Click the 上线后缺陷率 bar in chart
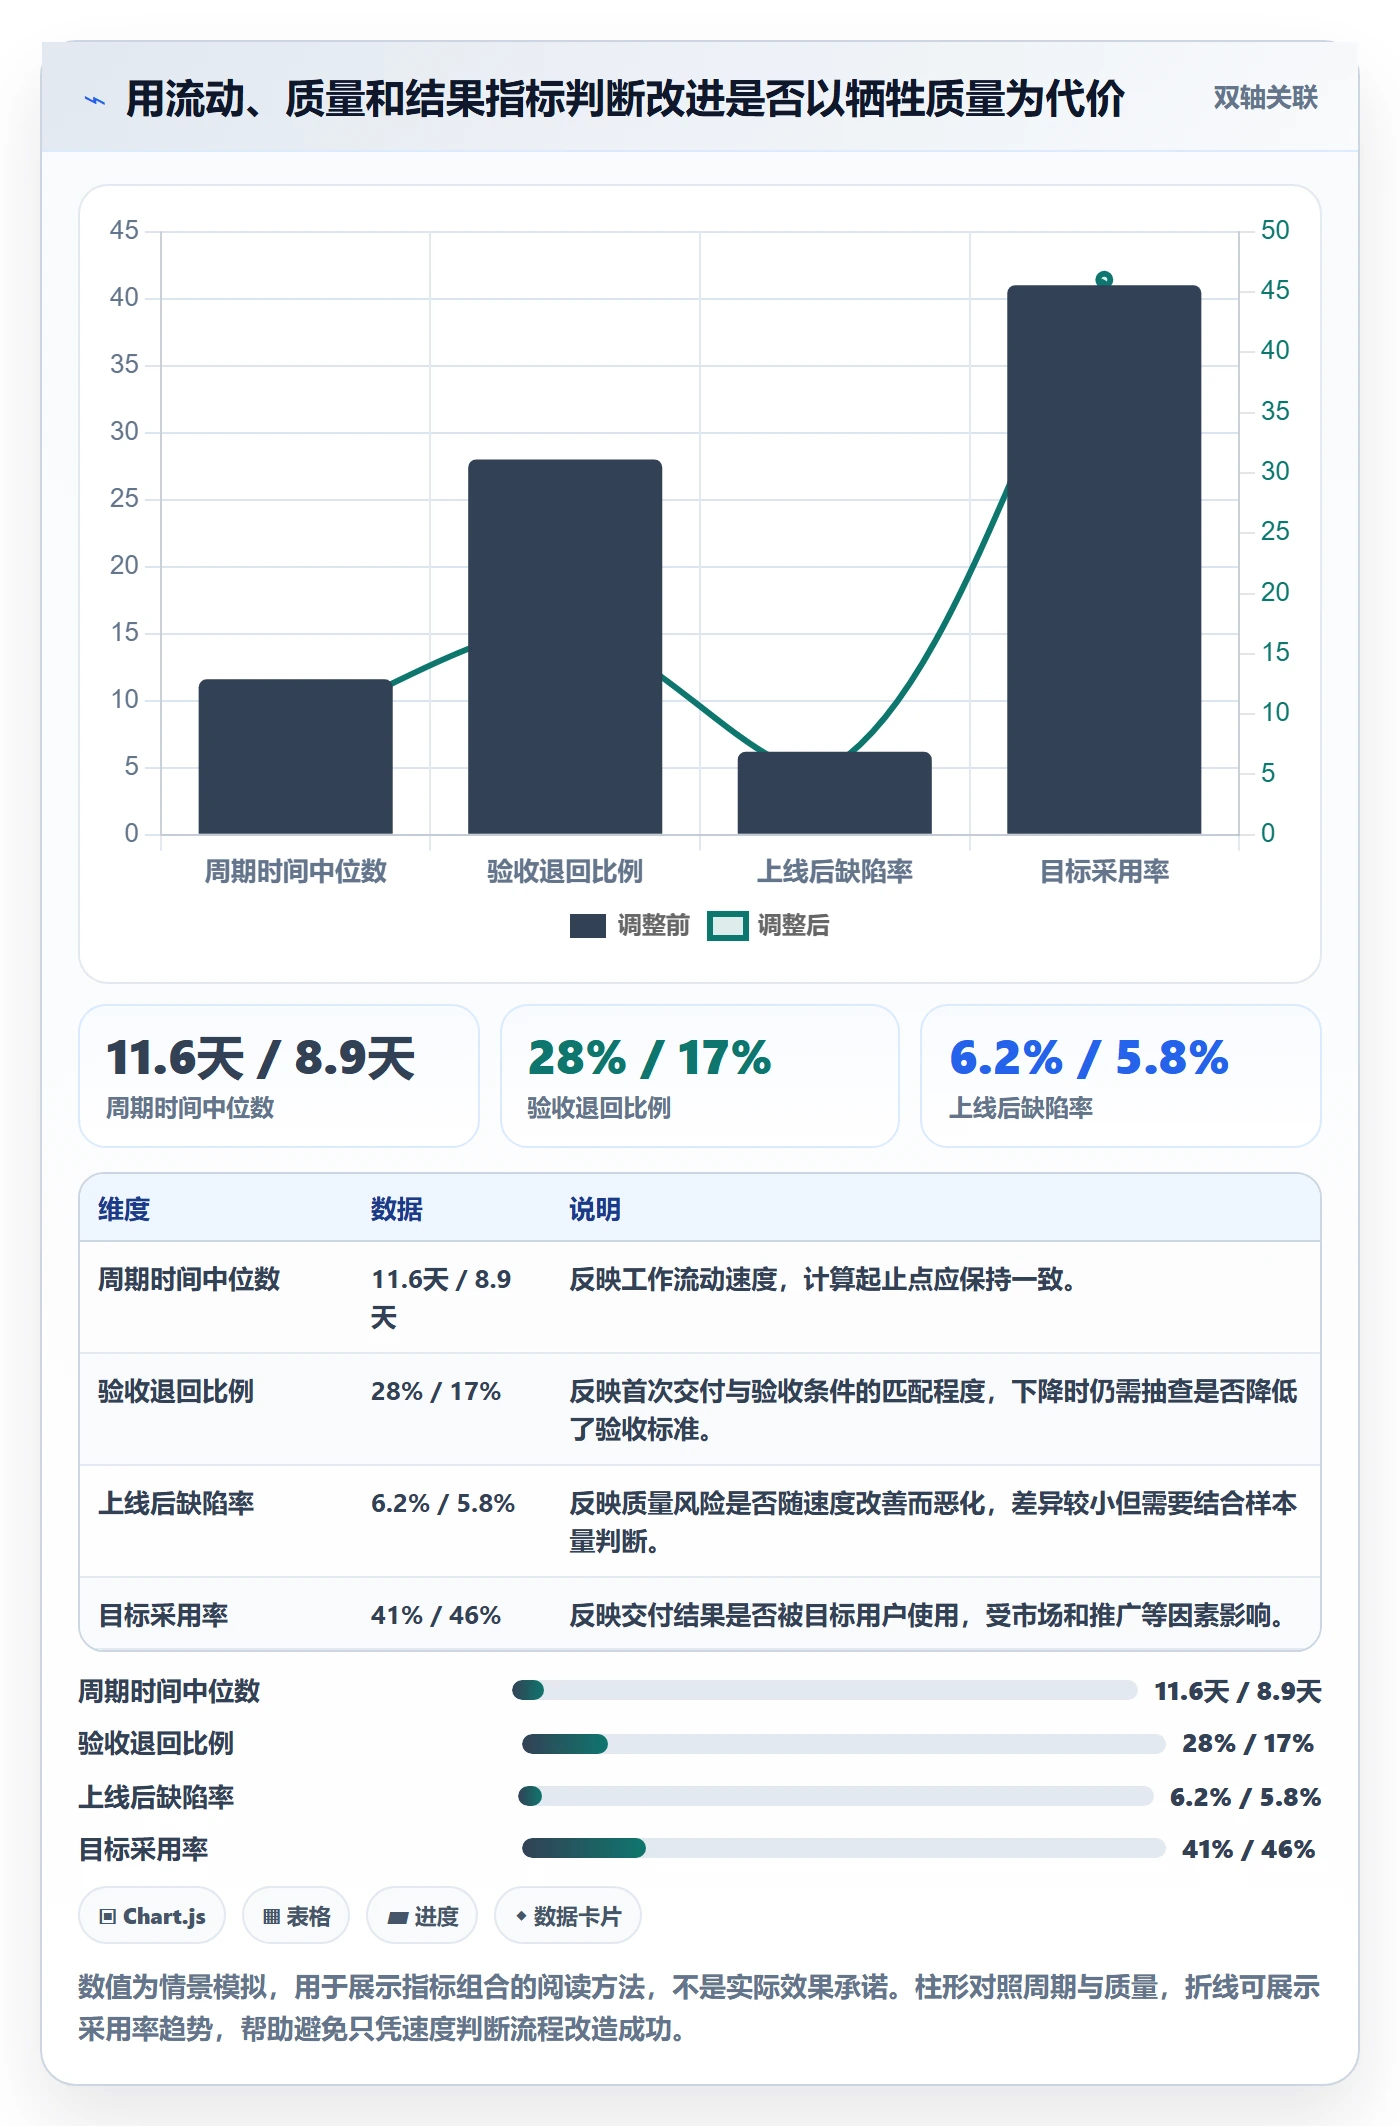 pyautogui.click(x=835, y=793)
